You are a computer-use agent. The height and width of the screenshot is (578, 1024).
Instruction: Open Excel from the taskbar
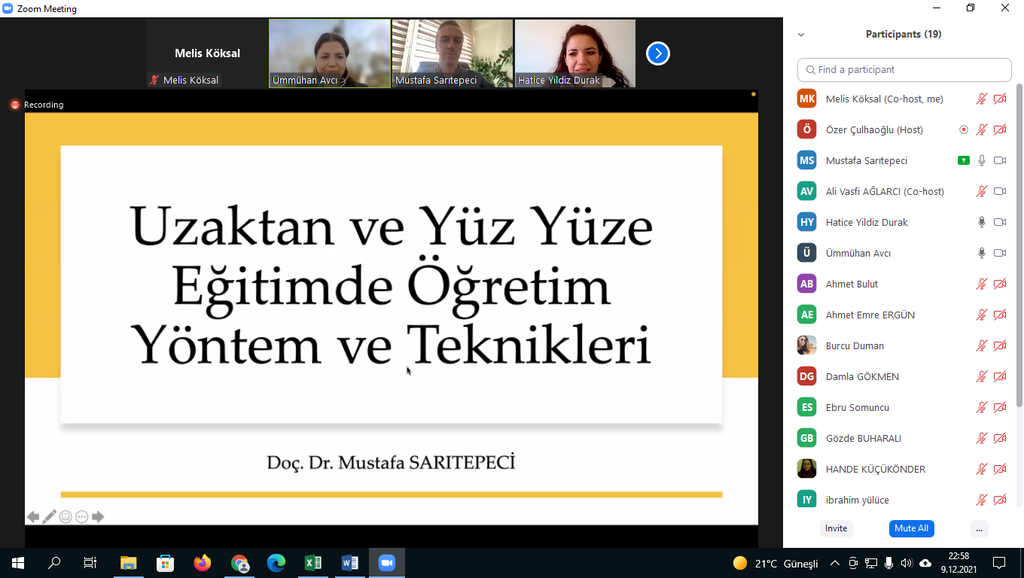pos(313,563)
